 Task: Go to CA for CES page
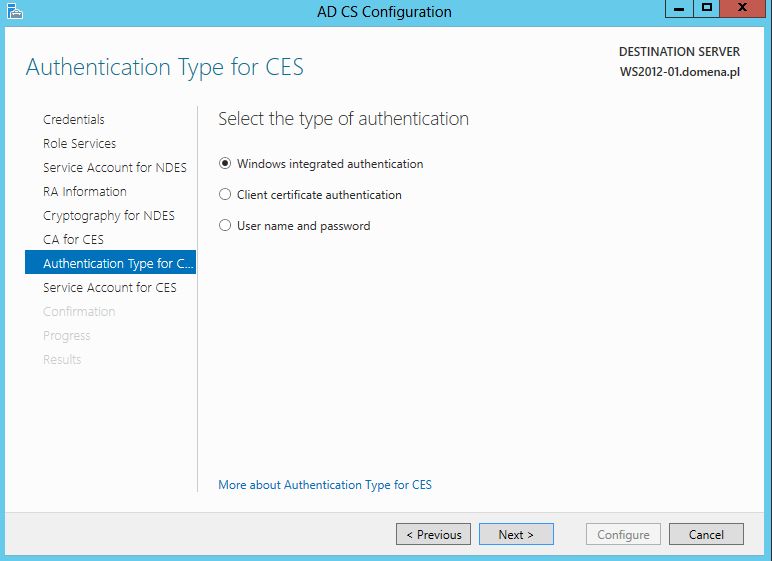point(73,239)
